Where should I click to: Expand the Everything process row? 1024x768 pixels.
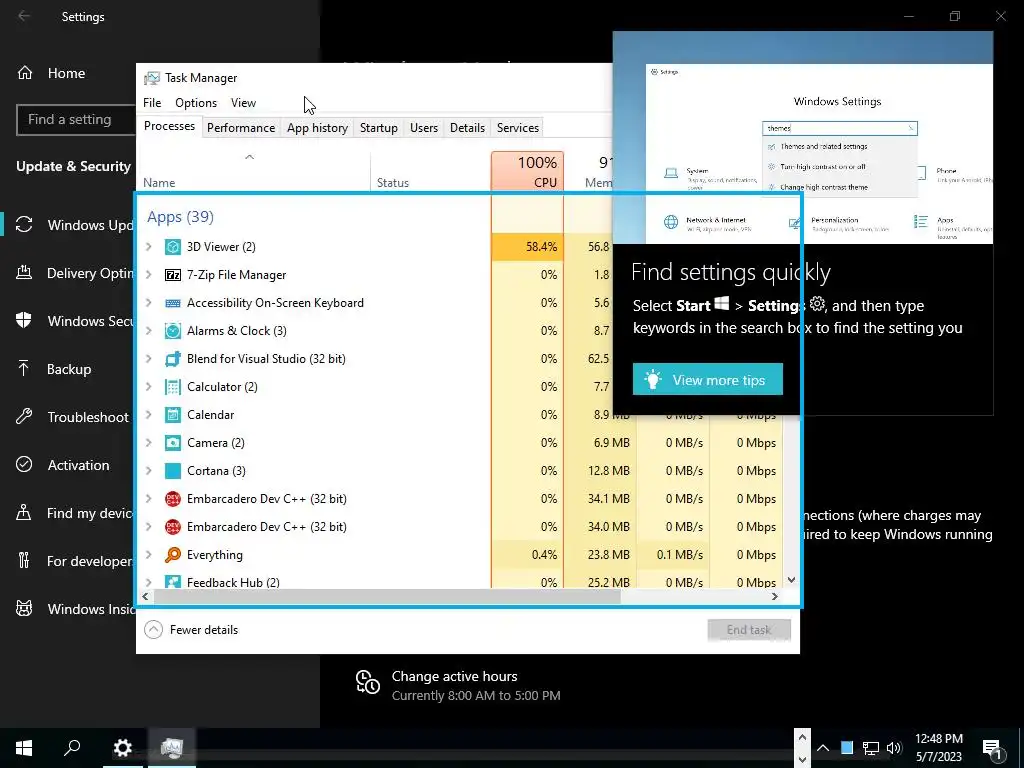click(x=149, y=555)
